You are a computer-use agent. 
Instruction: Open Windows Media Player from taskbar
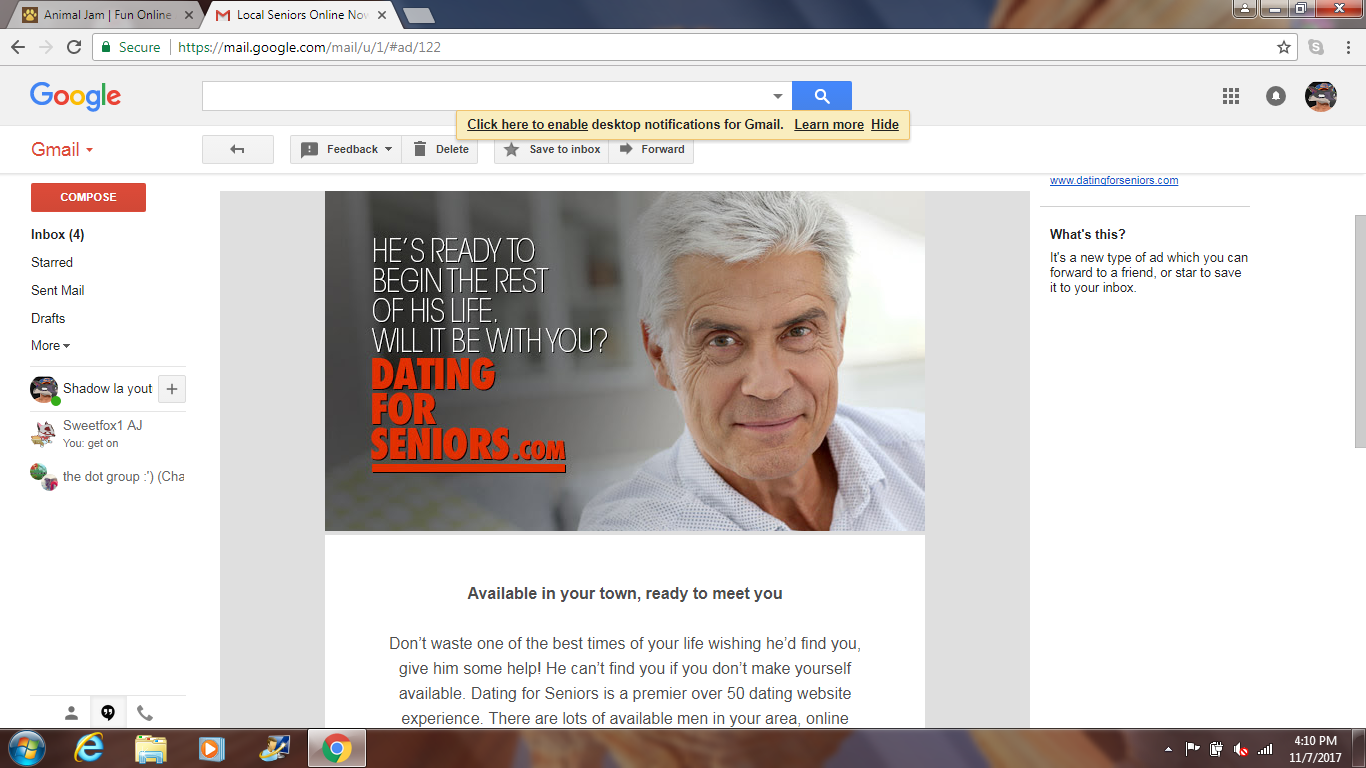point(211,748)
